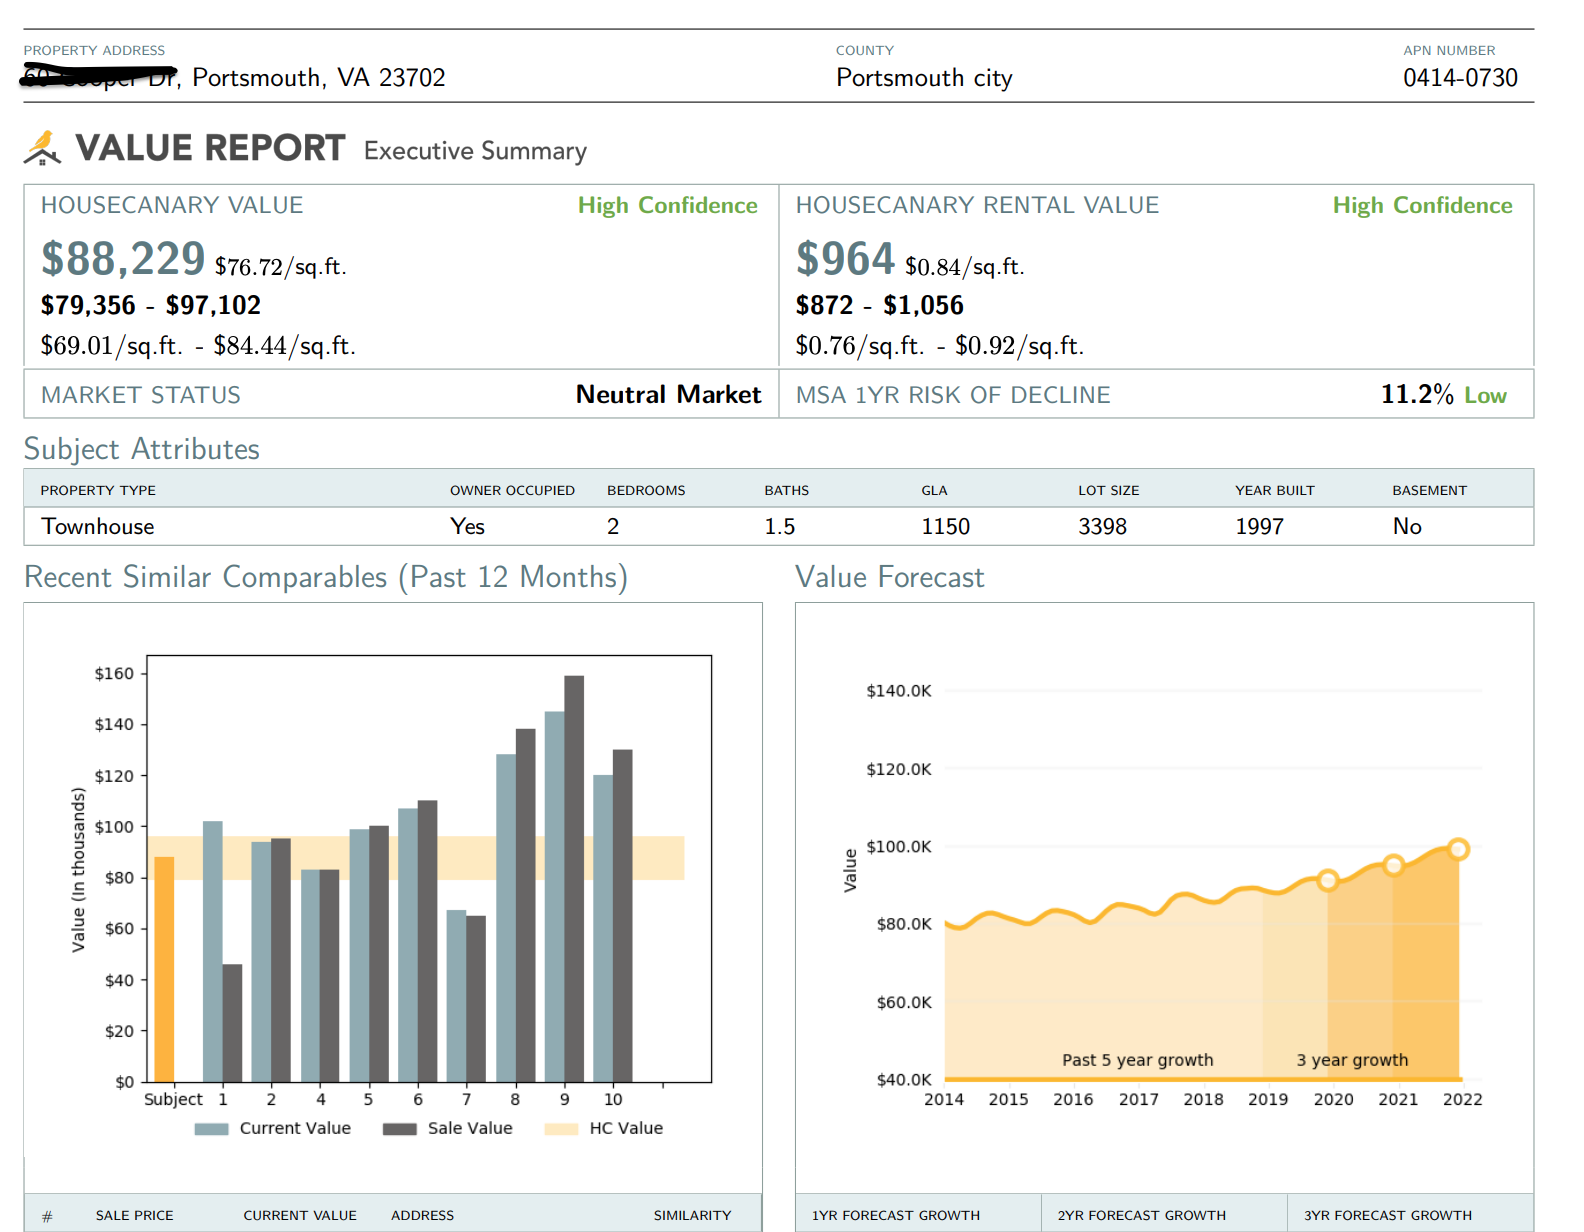The width and height of the screenshot is (1584, 1232).
Task: Select the 3YR FORECAST GROWTH header
Action: click(x=1387, y=1215)
